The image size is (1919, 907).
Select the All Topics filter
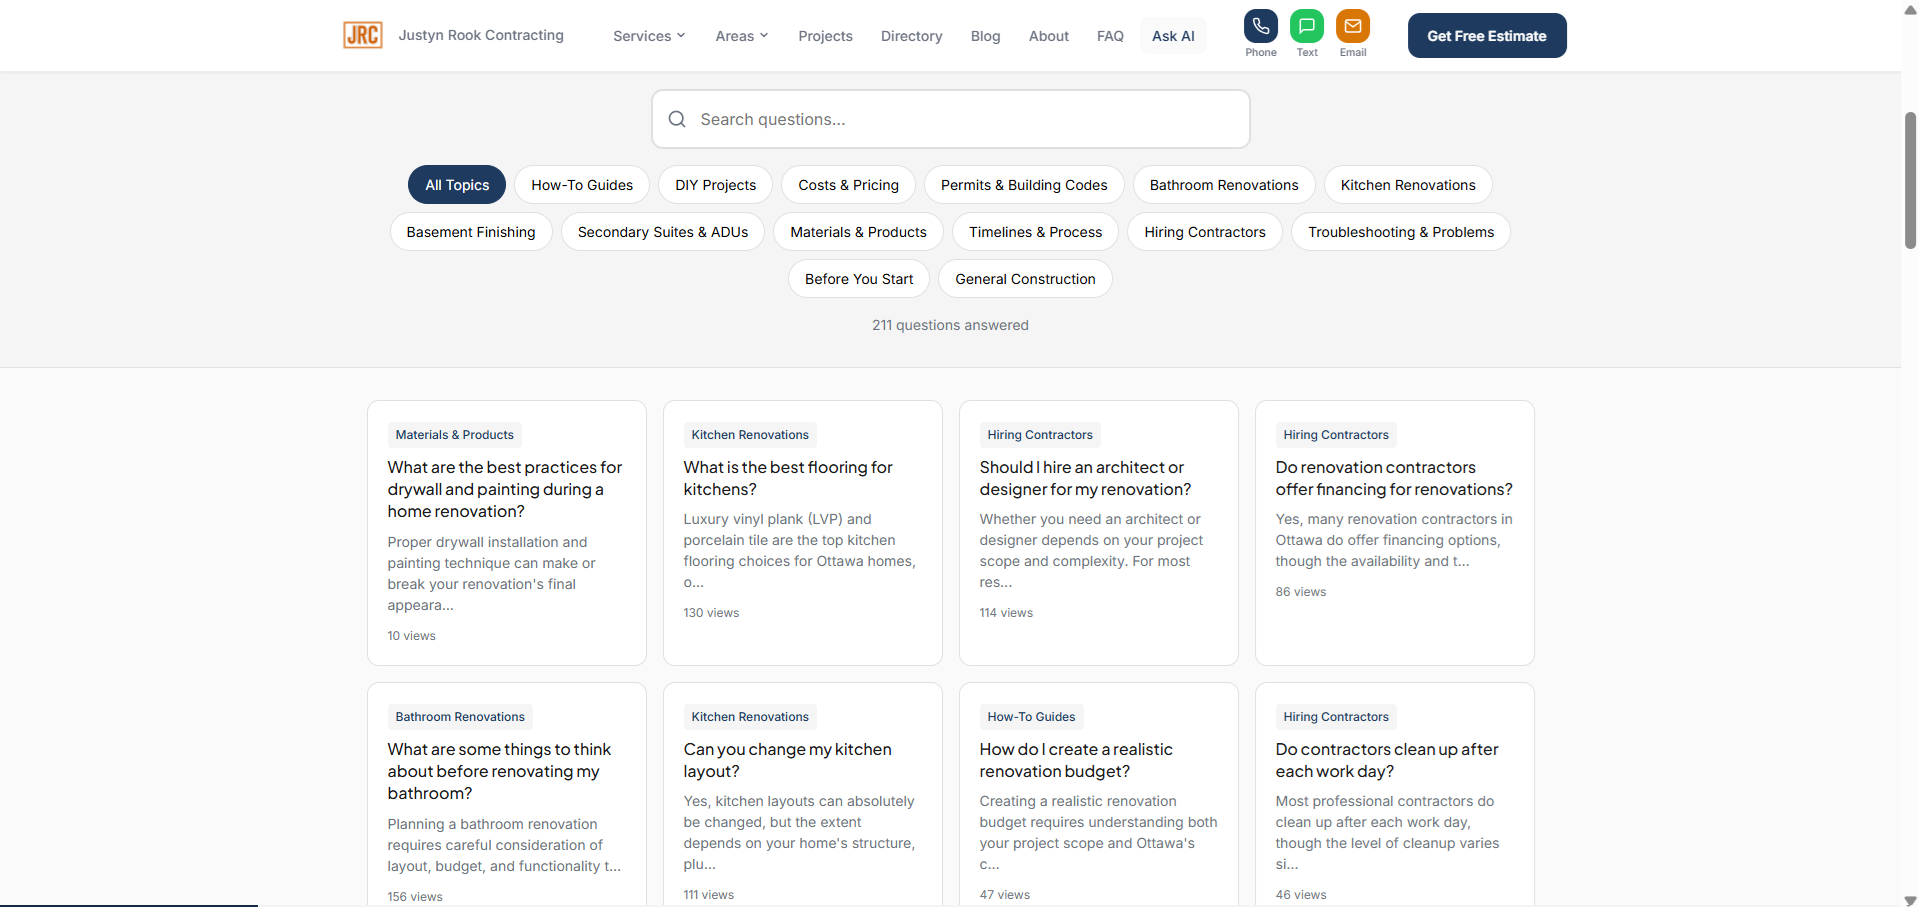point(457,185)
